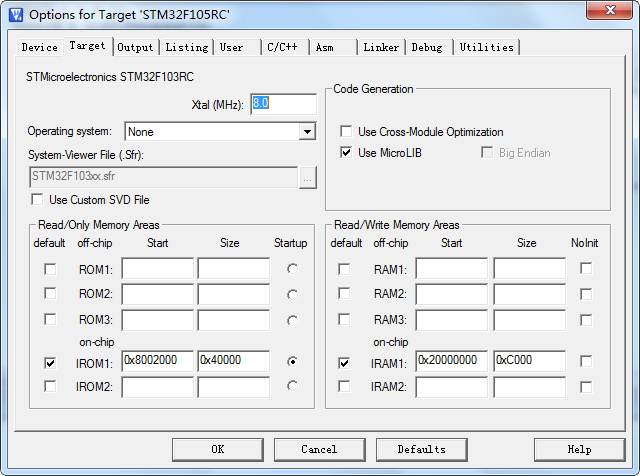
Task: Select ROM2 Startup radio button
Action: pos(292,294)
